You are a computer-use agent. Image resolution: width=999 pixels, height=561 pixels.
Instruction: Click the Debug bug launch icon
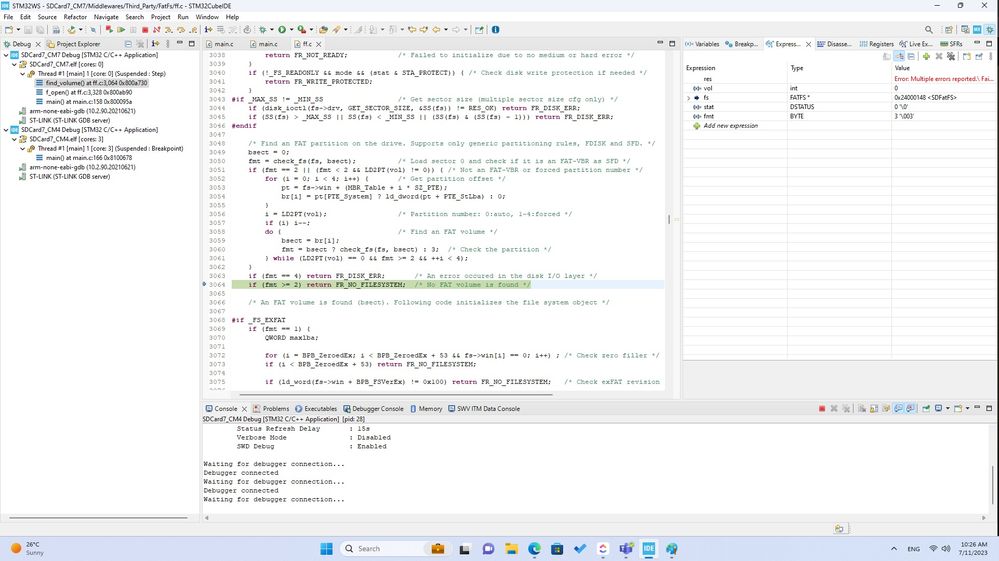click(262, 29)
